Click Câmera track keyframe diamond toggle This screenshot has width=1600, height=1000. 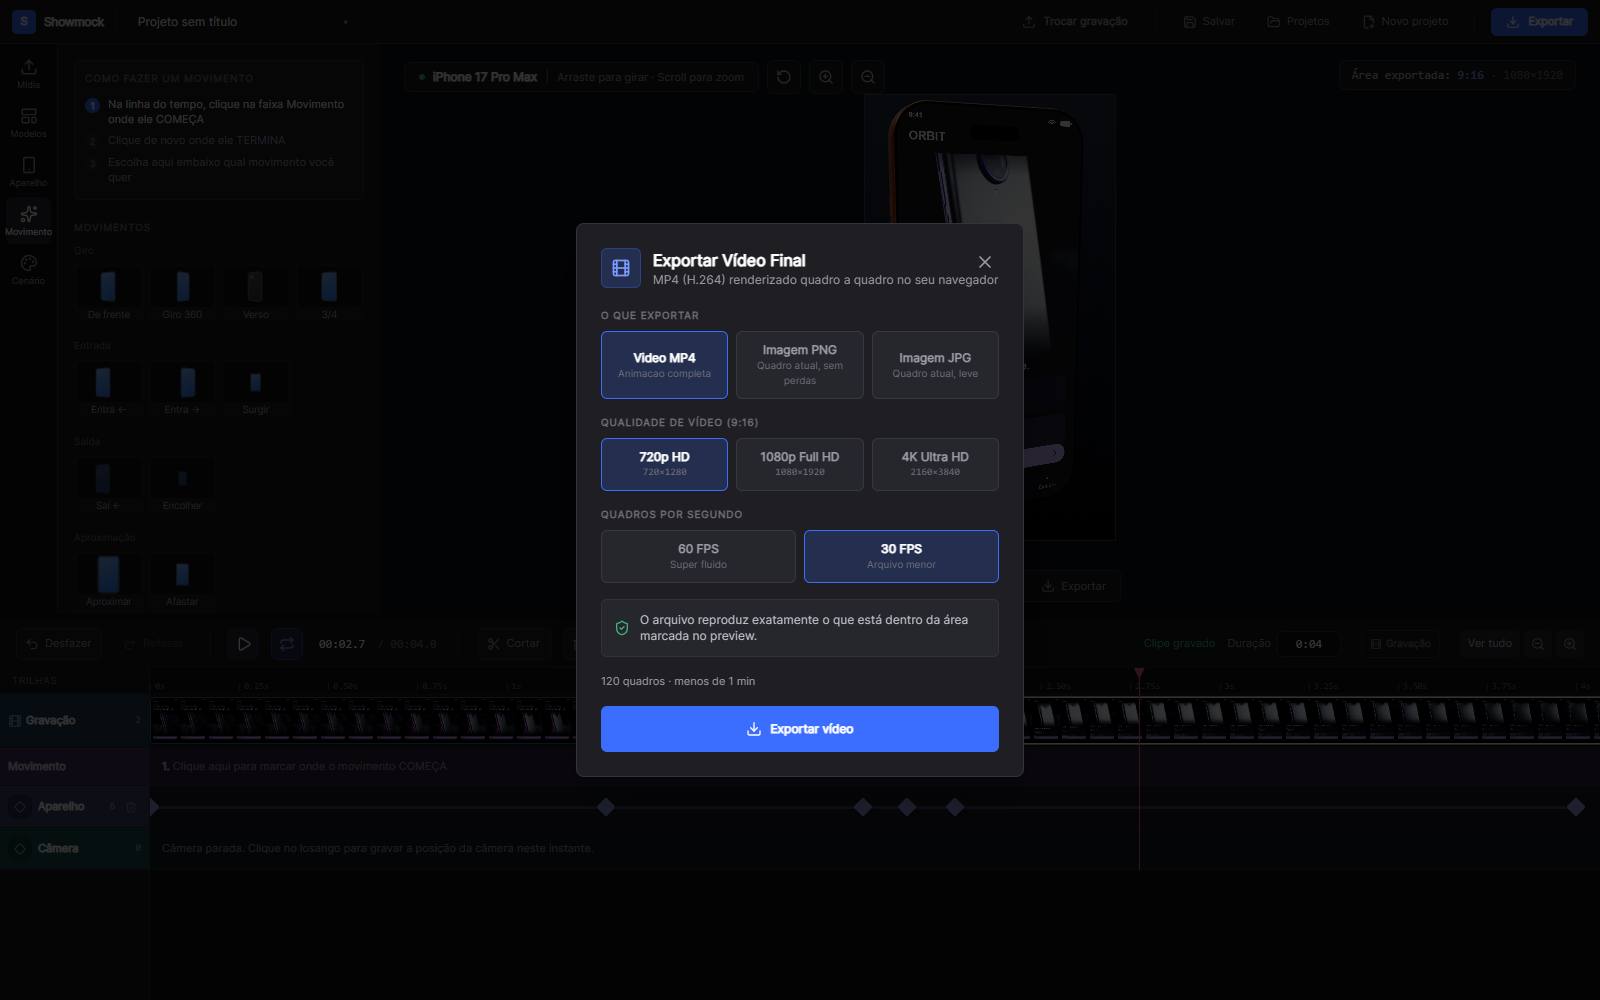20,849
